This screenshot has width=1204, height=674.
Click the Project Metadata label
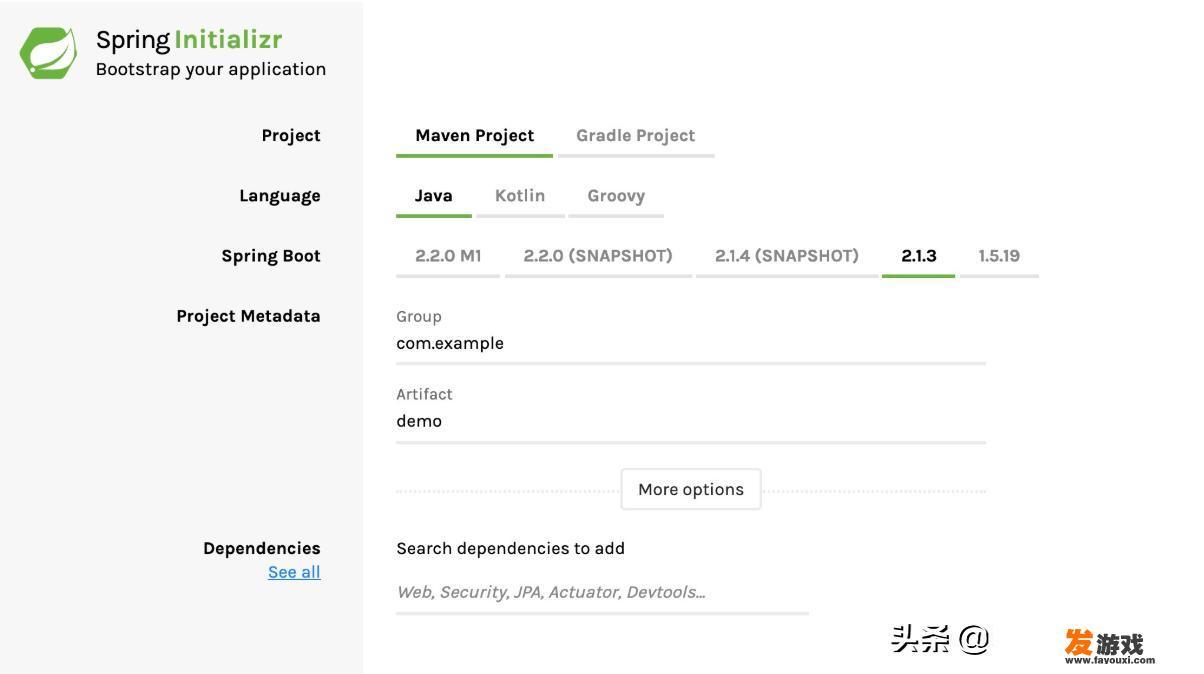pyautogui.click(x=249, y=316)
